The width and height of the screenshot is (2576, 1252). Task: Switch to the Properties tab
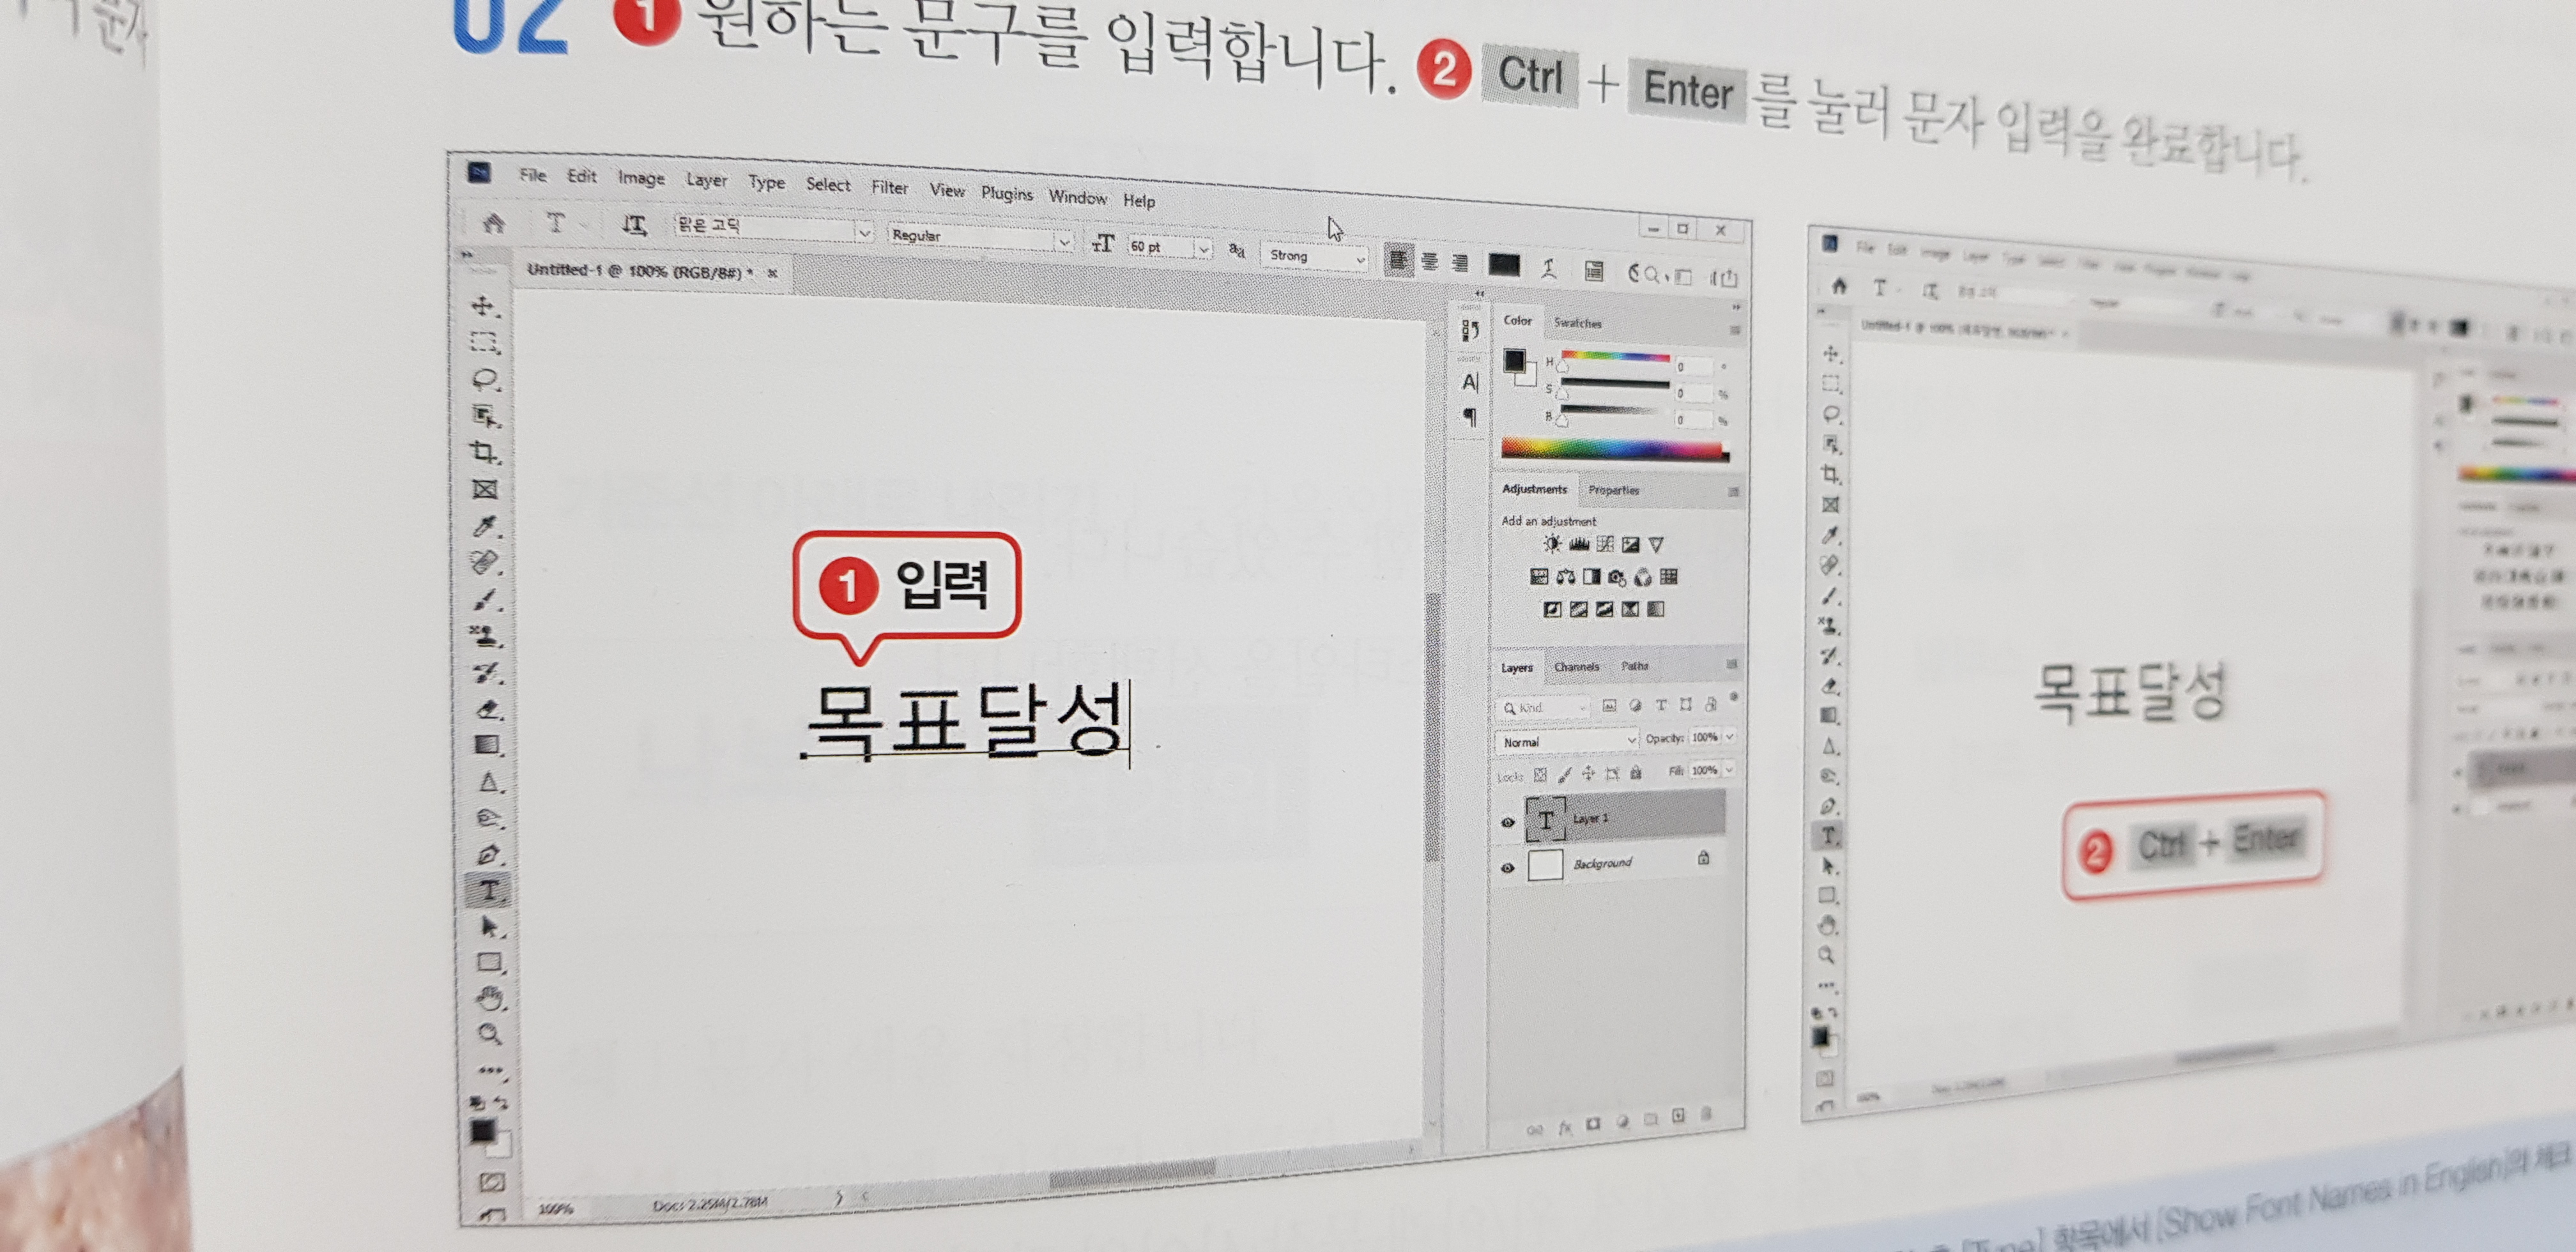pos(1613,490)
